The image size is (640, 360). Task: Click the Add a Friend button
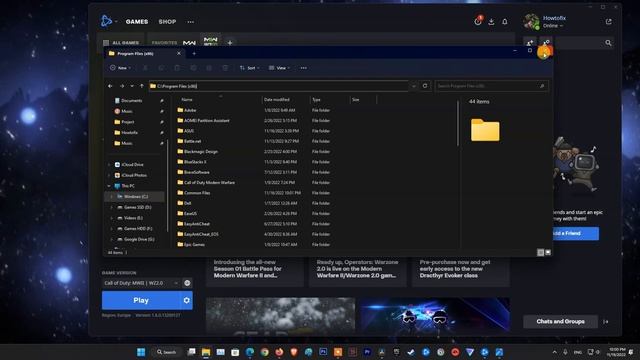576,233
